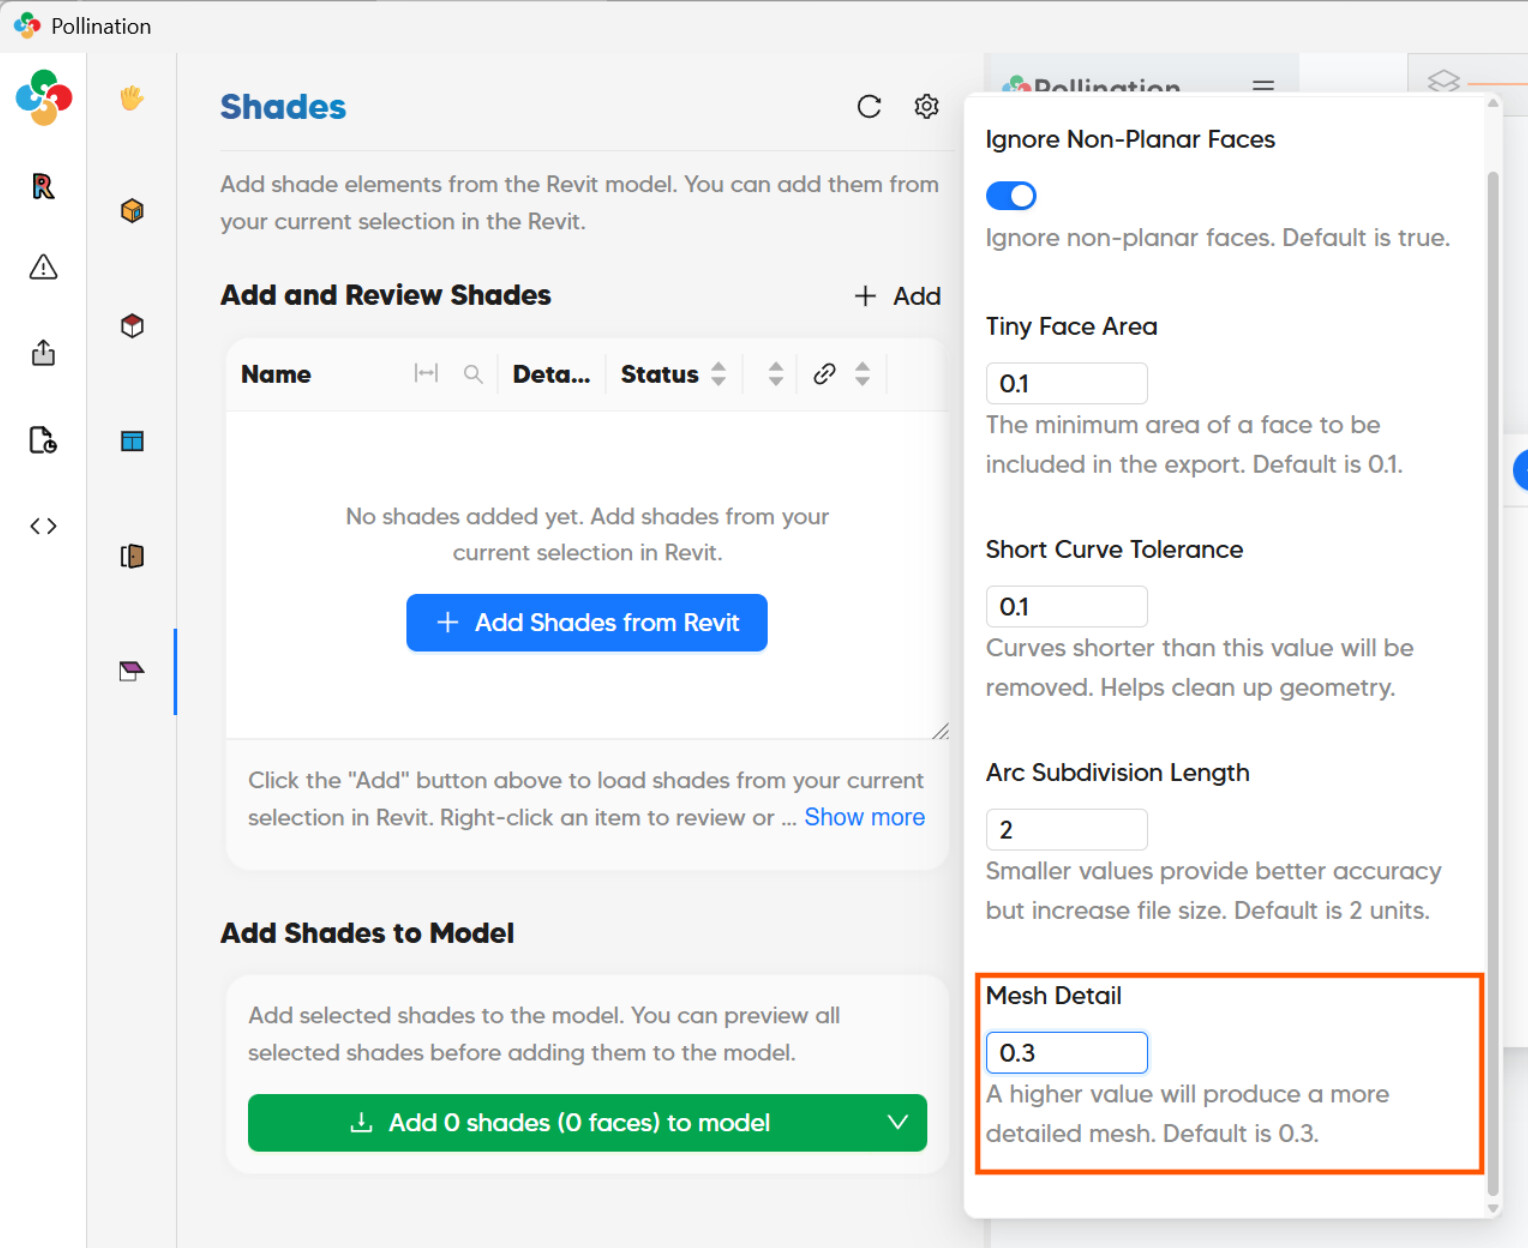Switch to the door icon tab
1528x1248 pixels.
click(x=132, y=556)
